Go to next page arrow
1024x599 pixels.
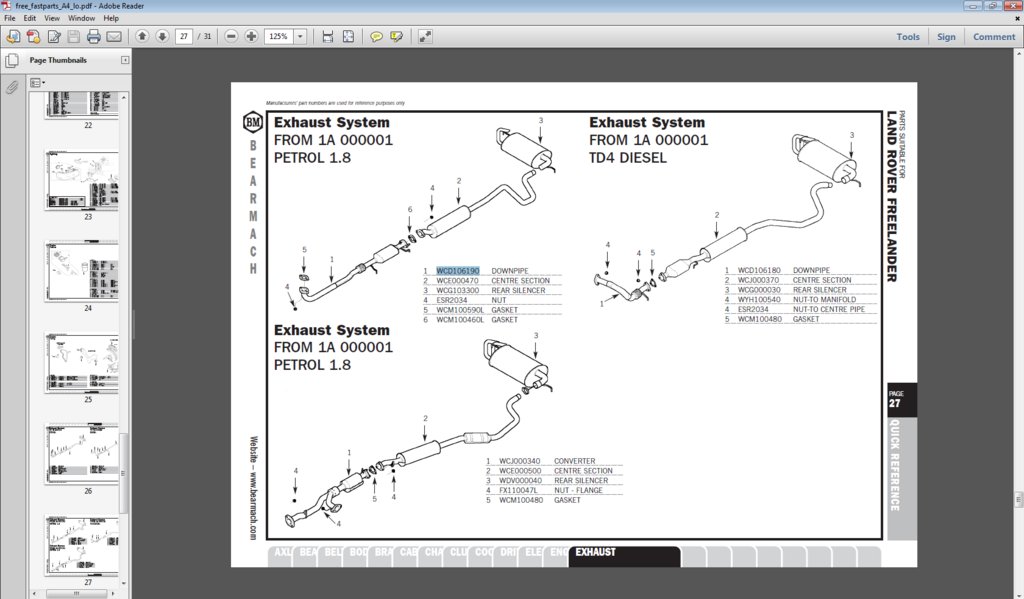click(162, 37)
